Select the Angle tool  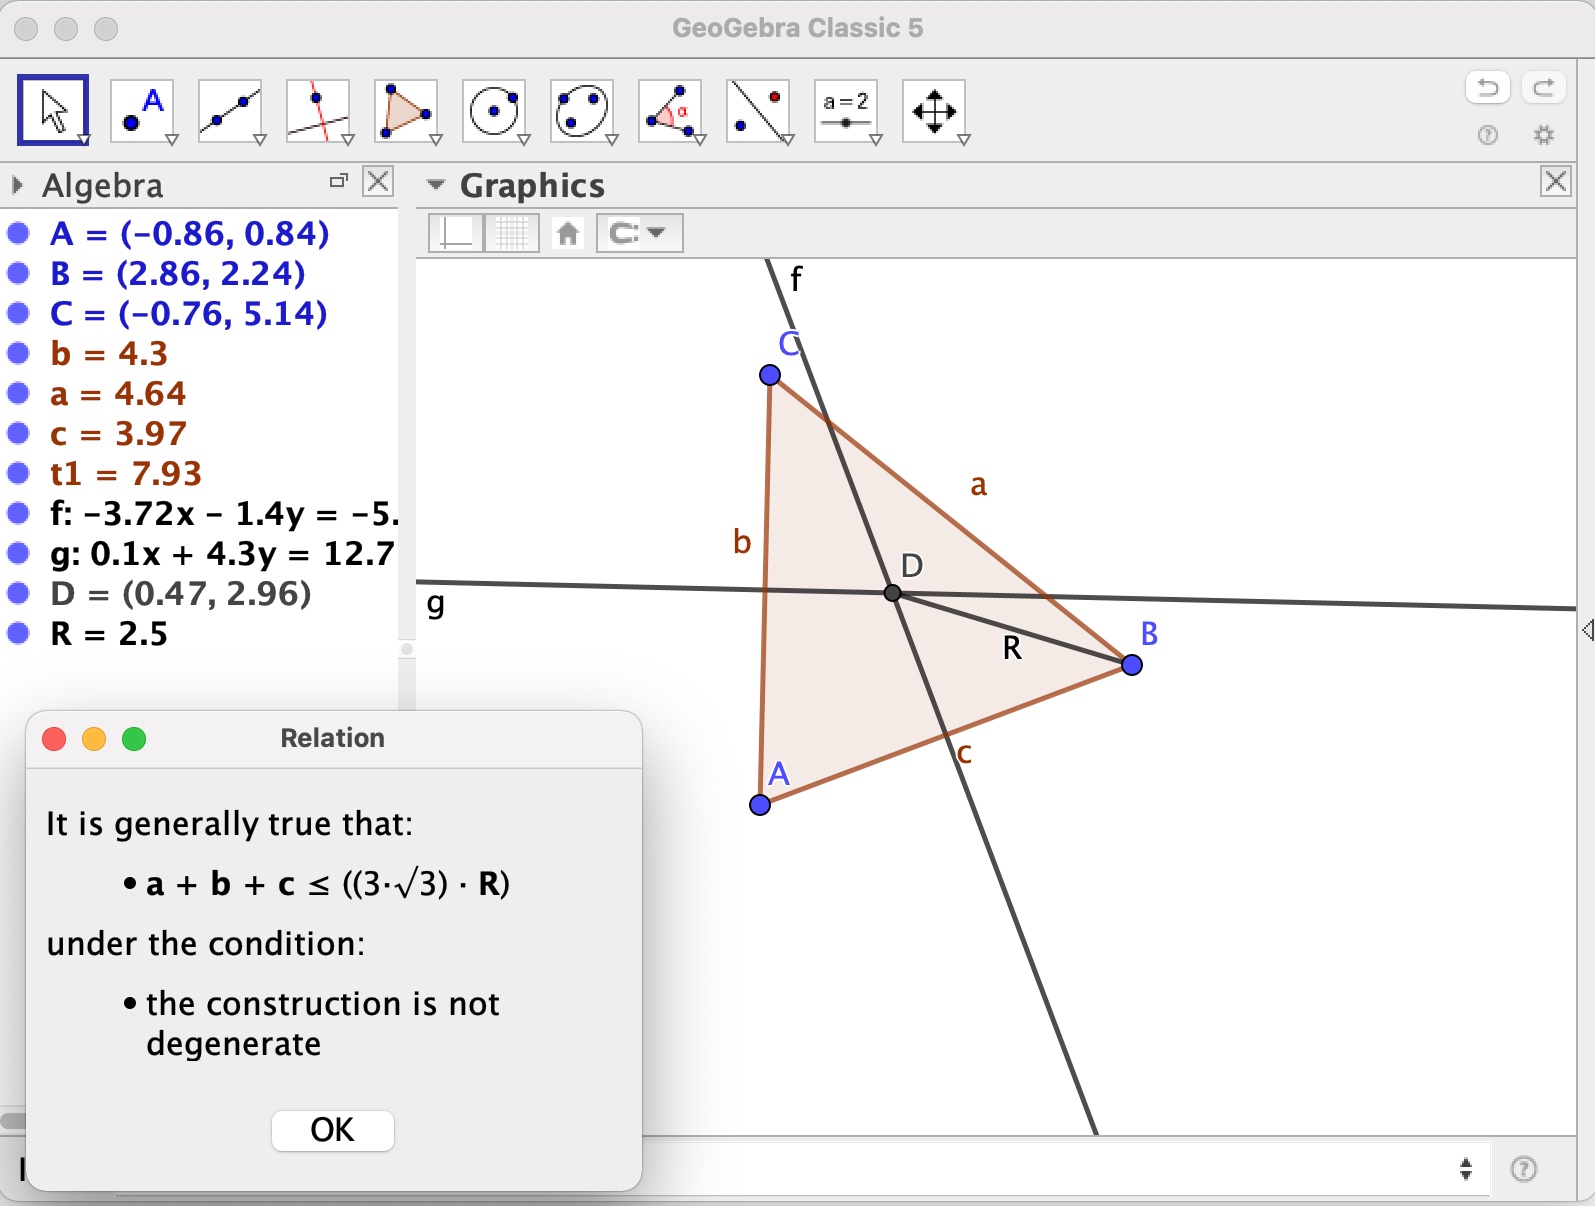point(670,110)
